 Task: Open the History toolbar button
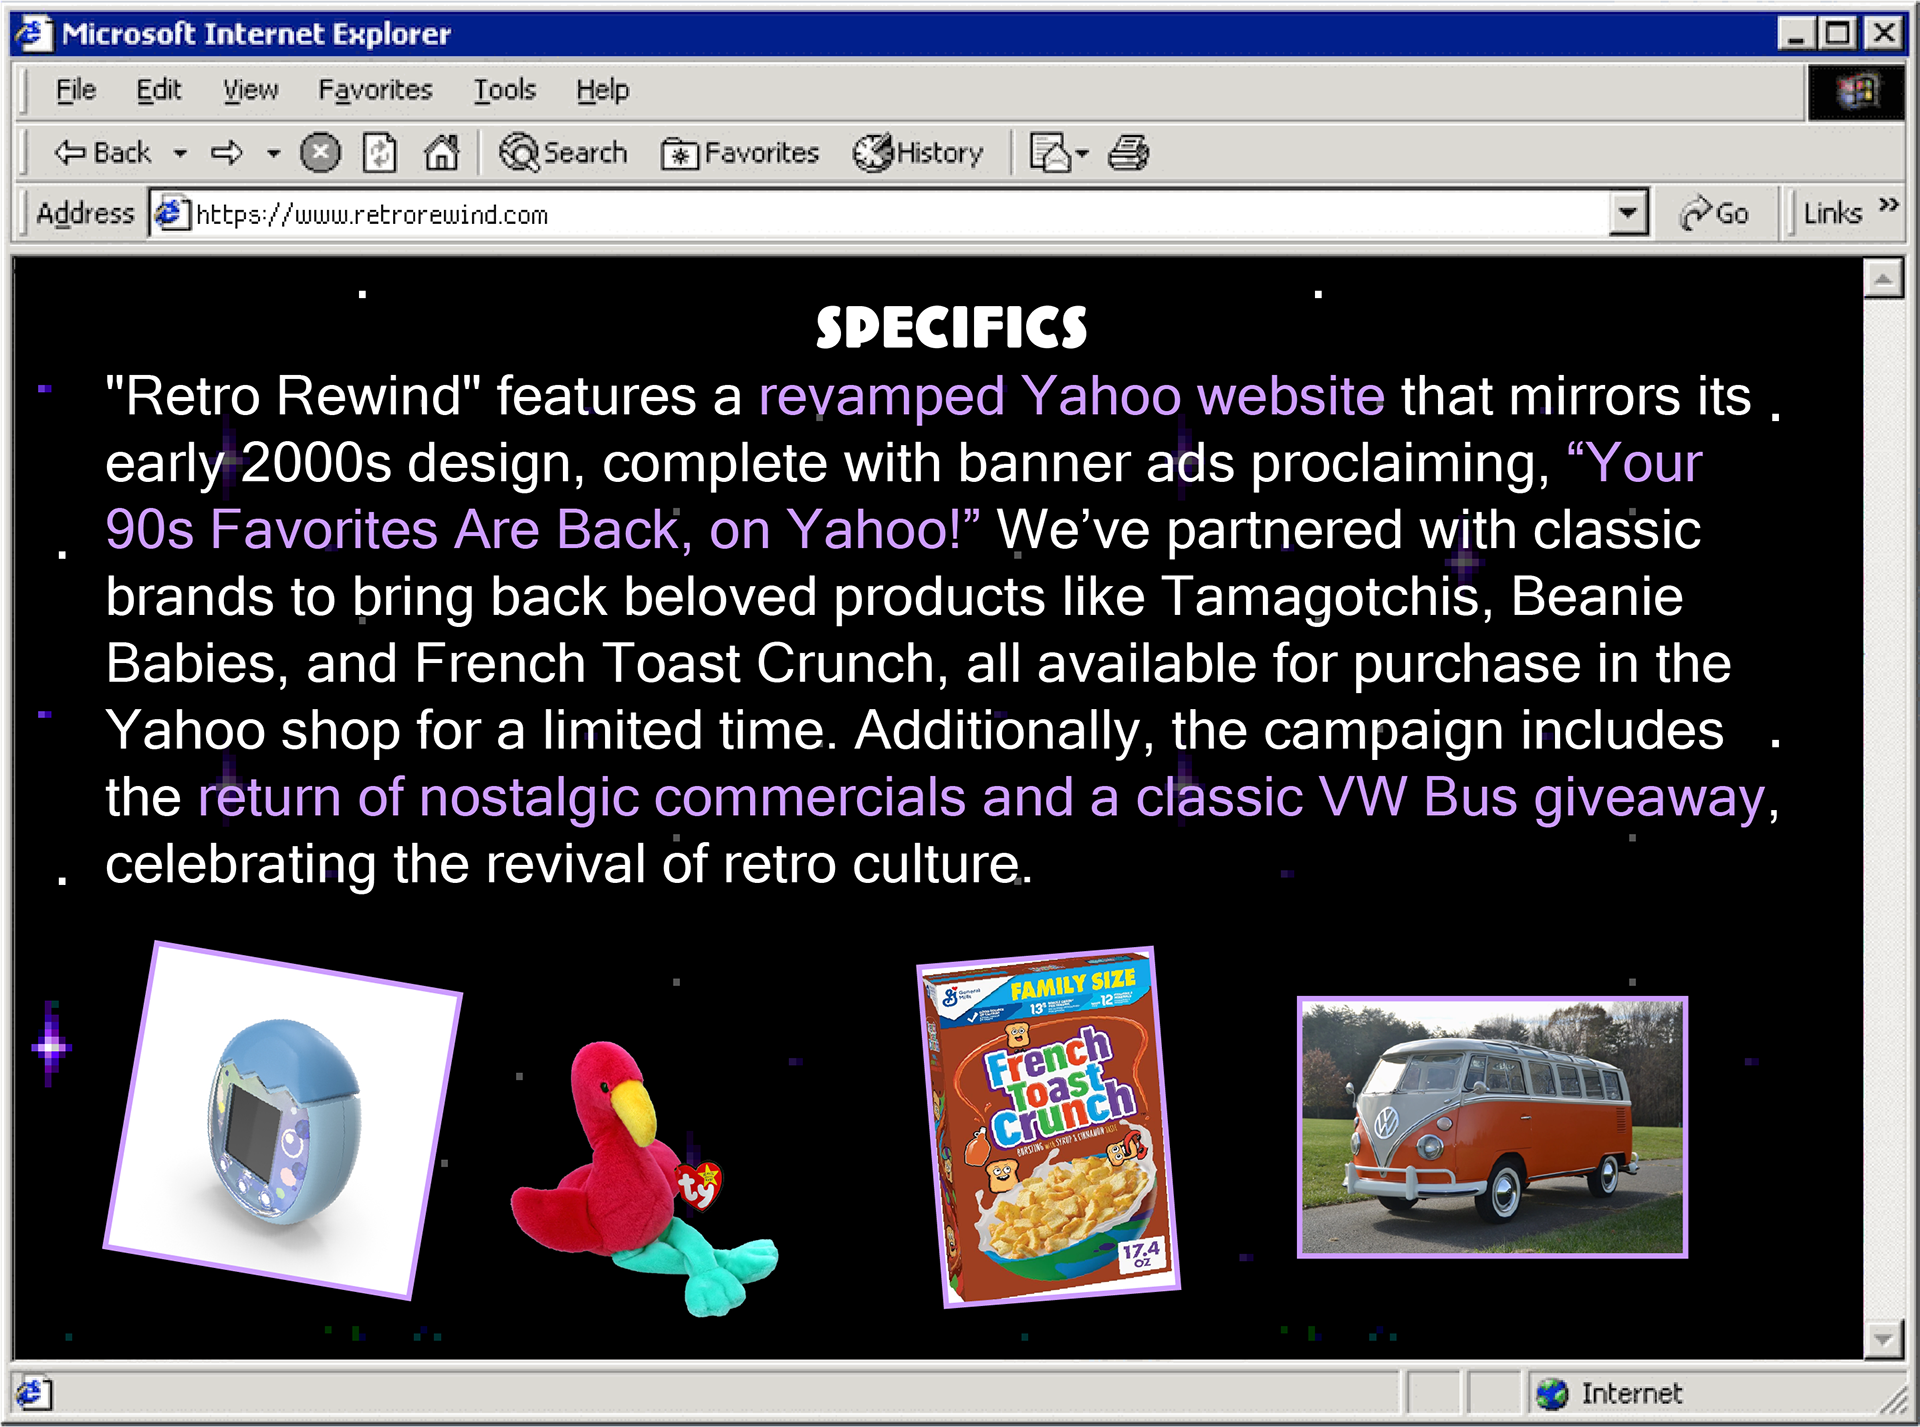[918, 153]
